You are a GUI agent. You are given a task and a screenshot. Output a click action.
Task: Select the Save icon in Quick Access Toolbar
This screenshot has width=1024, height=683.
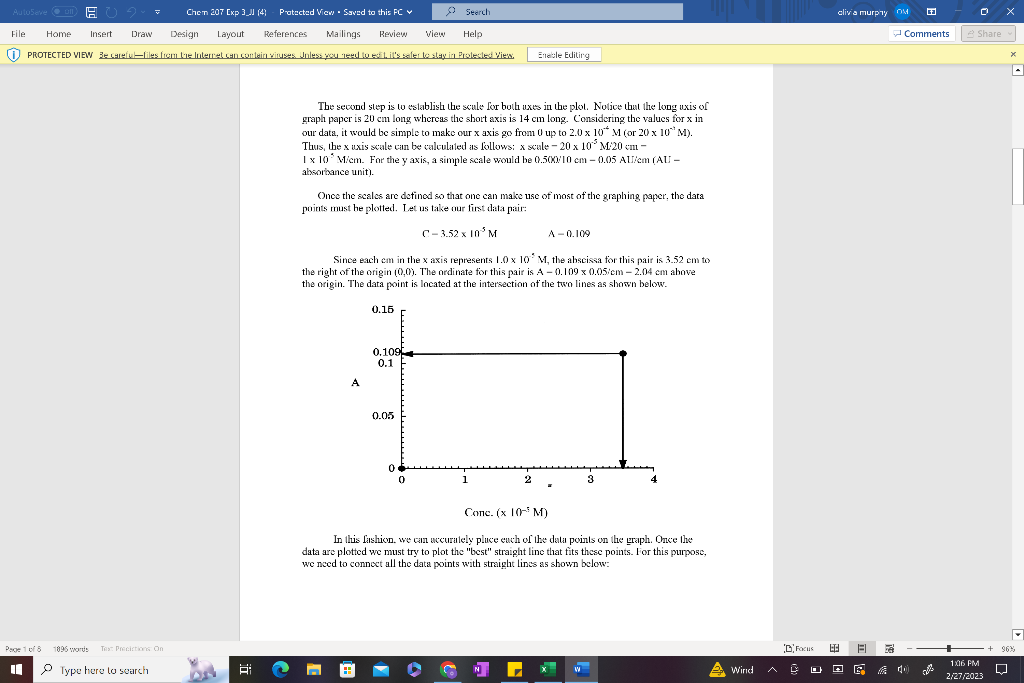click(91, 11)
